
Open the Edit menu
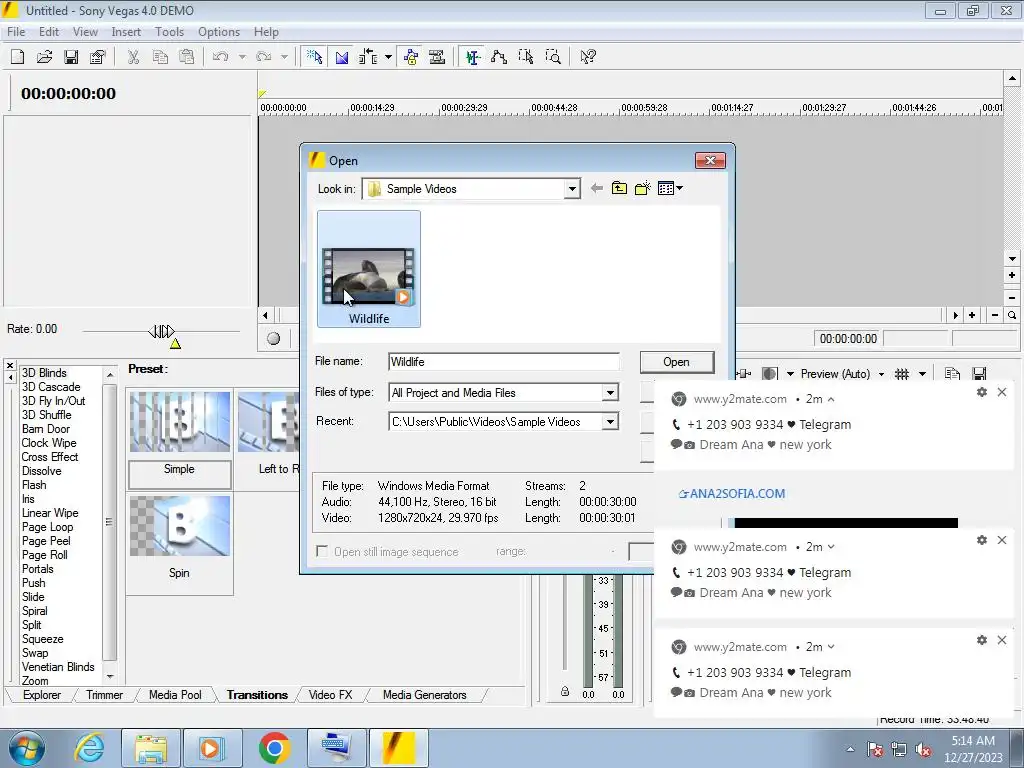tap(49, 31)
